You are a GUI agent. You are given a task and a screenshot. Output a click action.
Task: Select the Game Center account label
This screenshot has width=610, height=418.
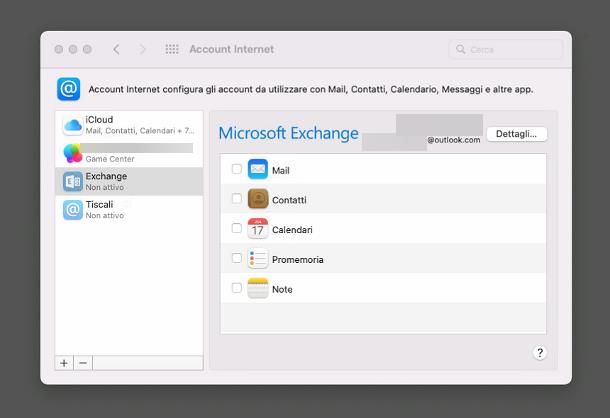[110, 159]
